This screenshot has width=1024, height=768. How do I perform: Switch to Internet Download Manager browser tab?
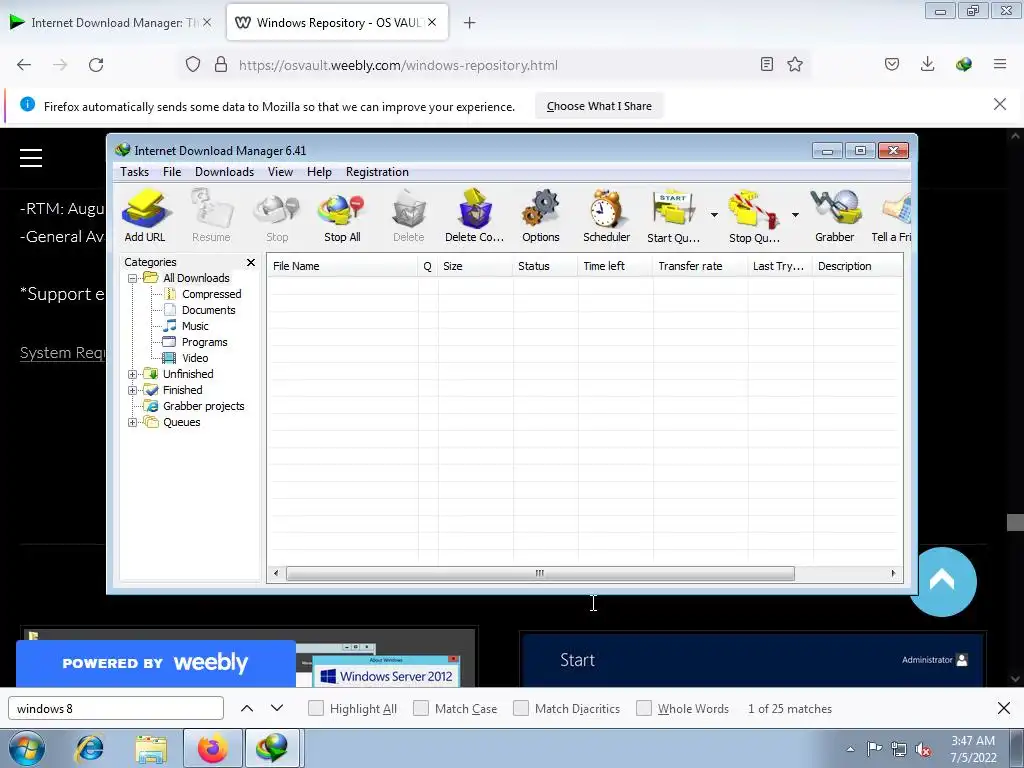tap(109, 23)
